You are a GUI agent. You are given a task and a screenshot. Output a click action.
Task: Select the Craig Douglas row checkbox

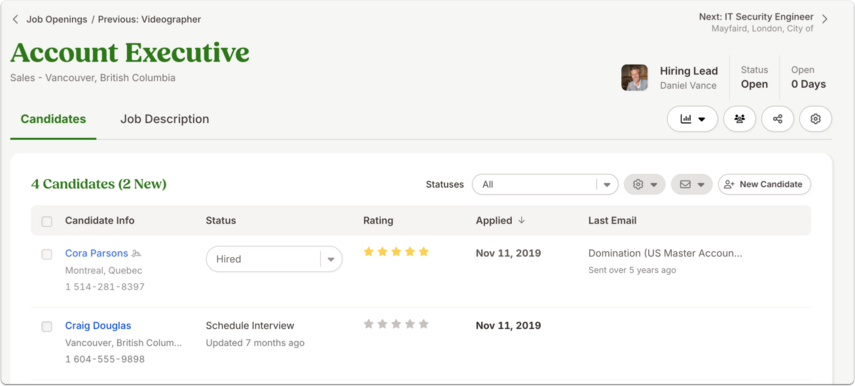coord(47,327)
